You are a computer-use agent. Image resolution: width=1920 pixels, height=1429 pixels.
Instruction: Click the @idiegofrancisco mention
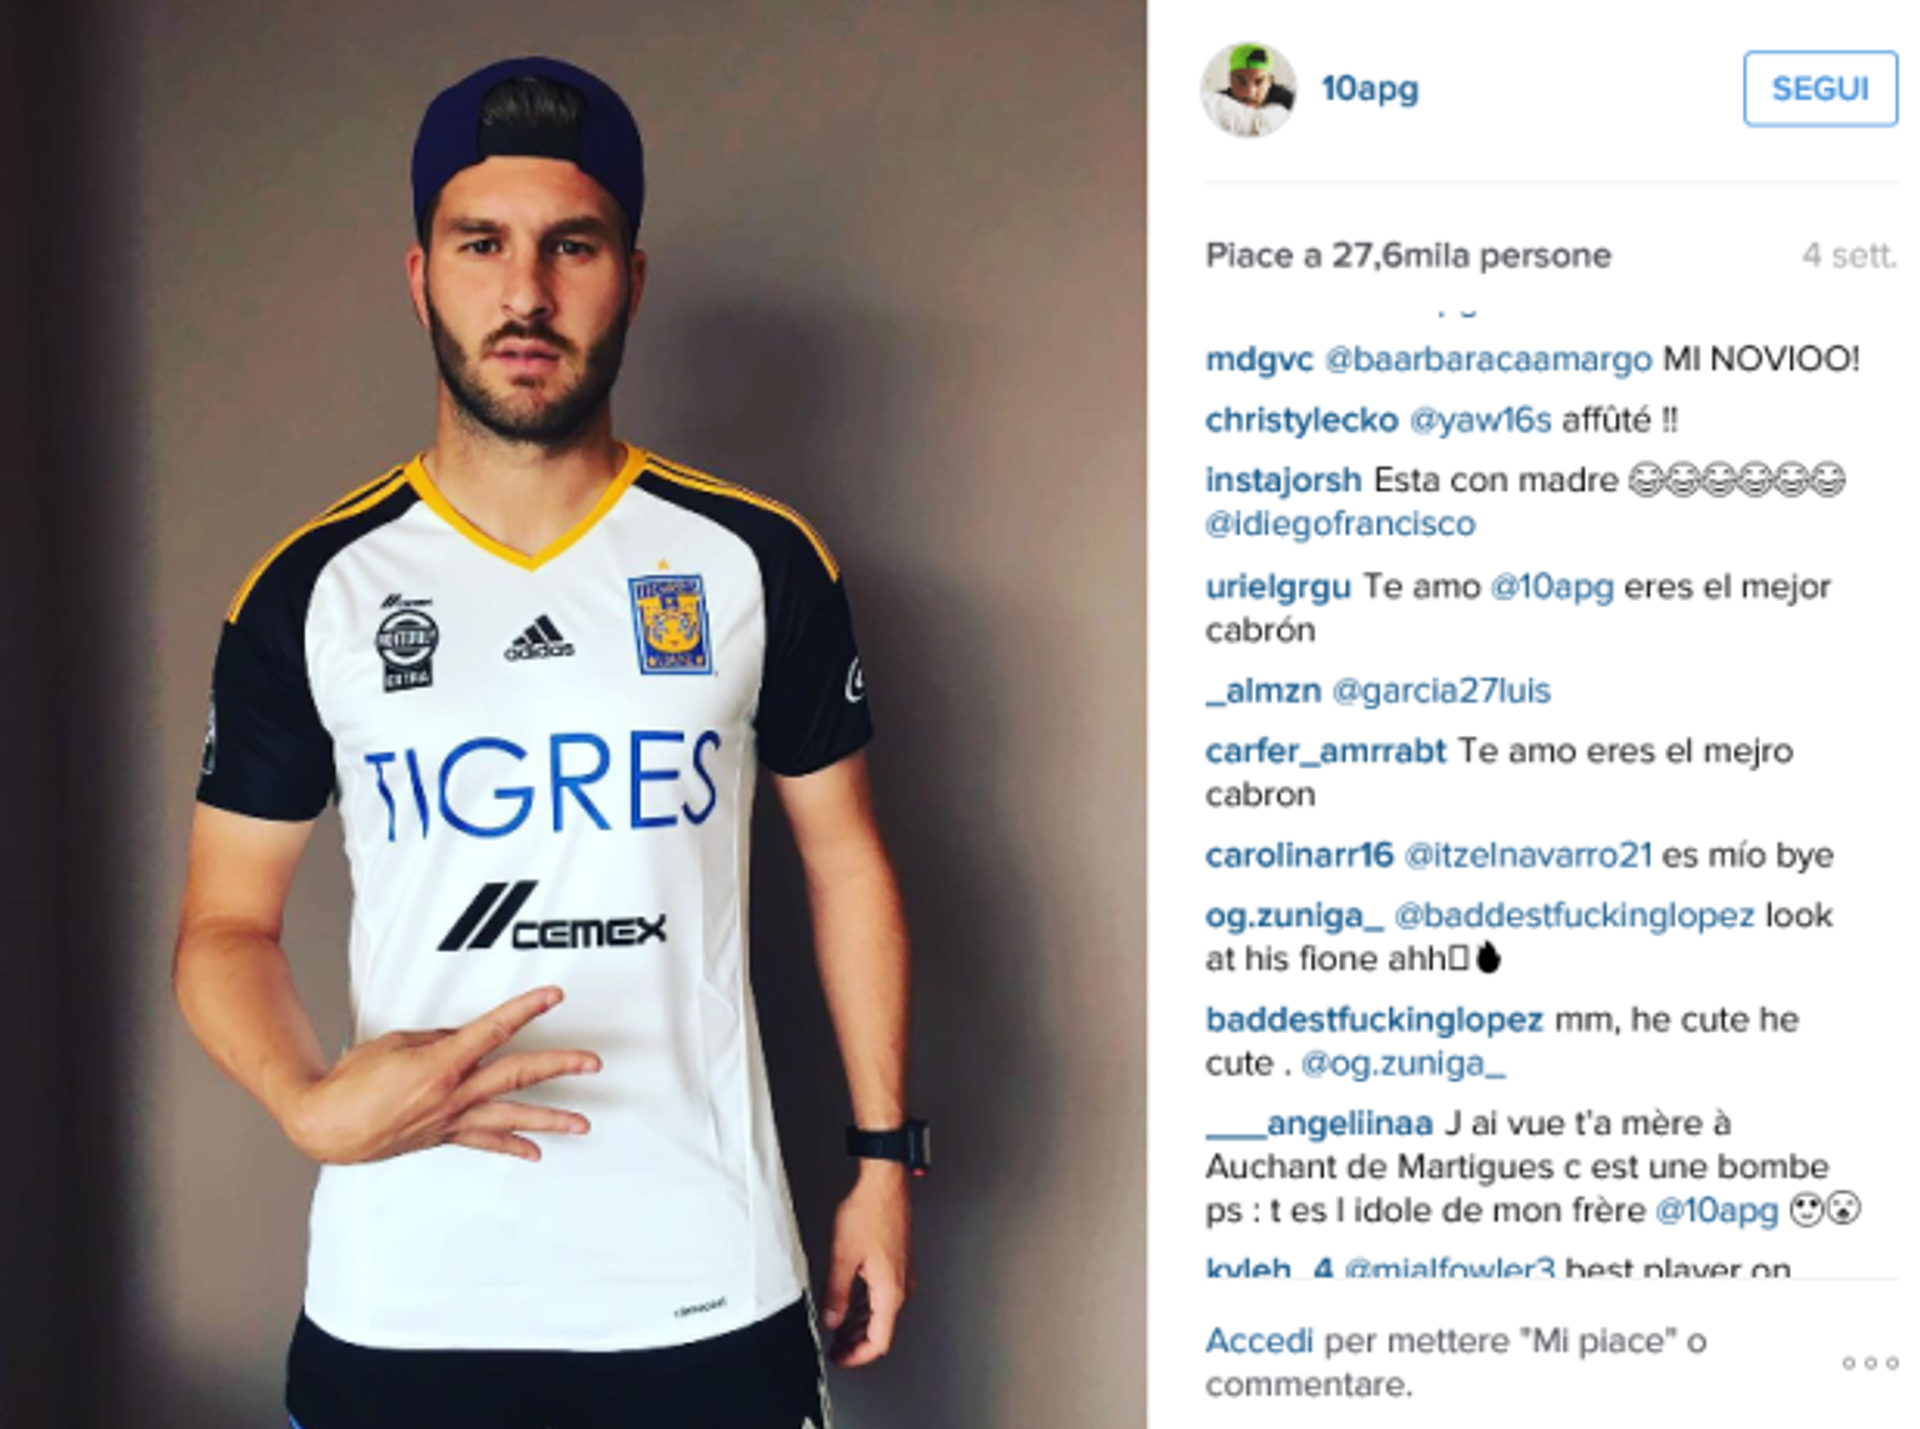tap(1340, 524)
